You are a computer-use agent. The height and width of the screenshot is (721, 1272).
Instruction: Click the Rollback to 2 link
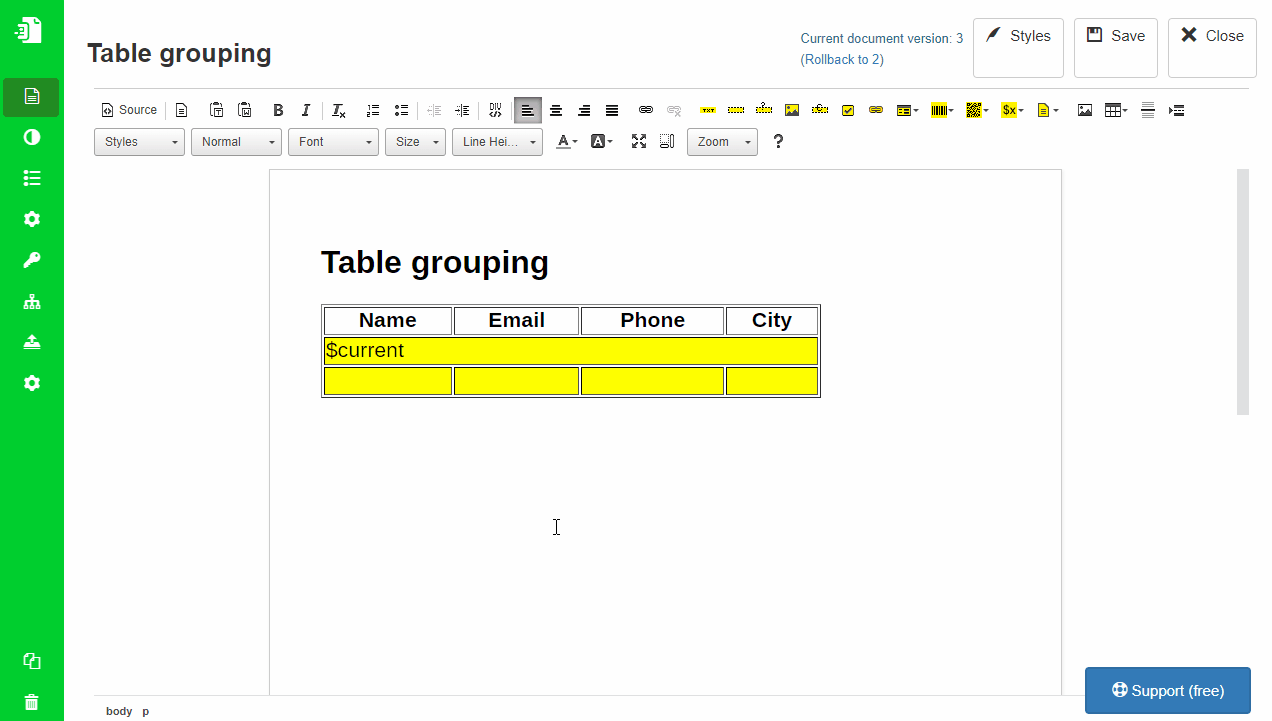point(842,59)
